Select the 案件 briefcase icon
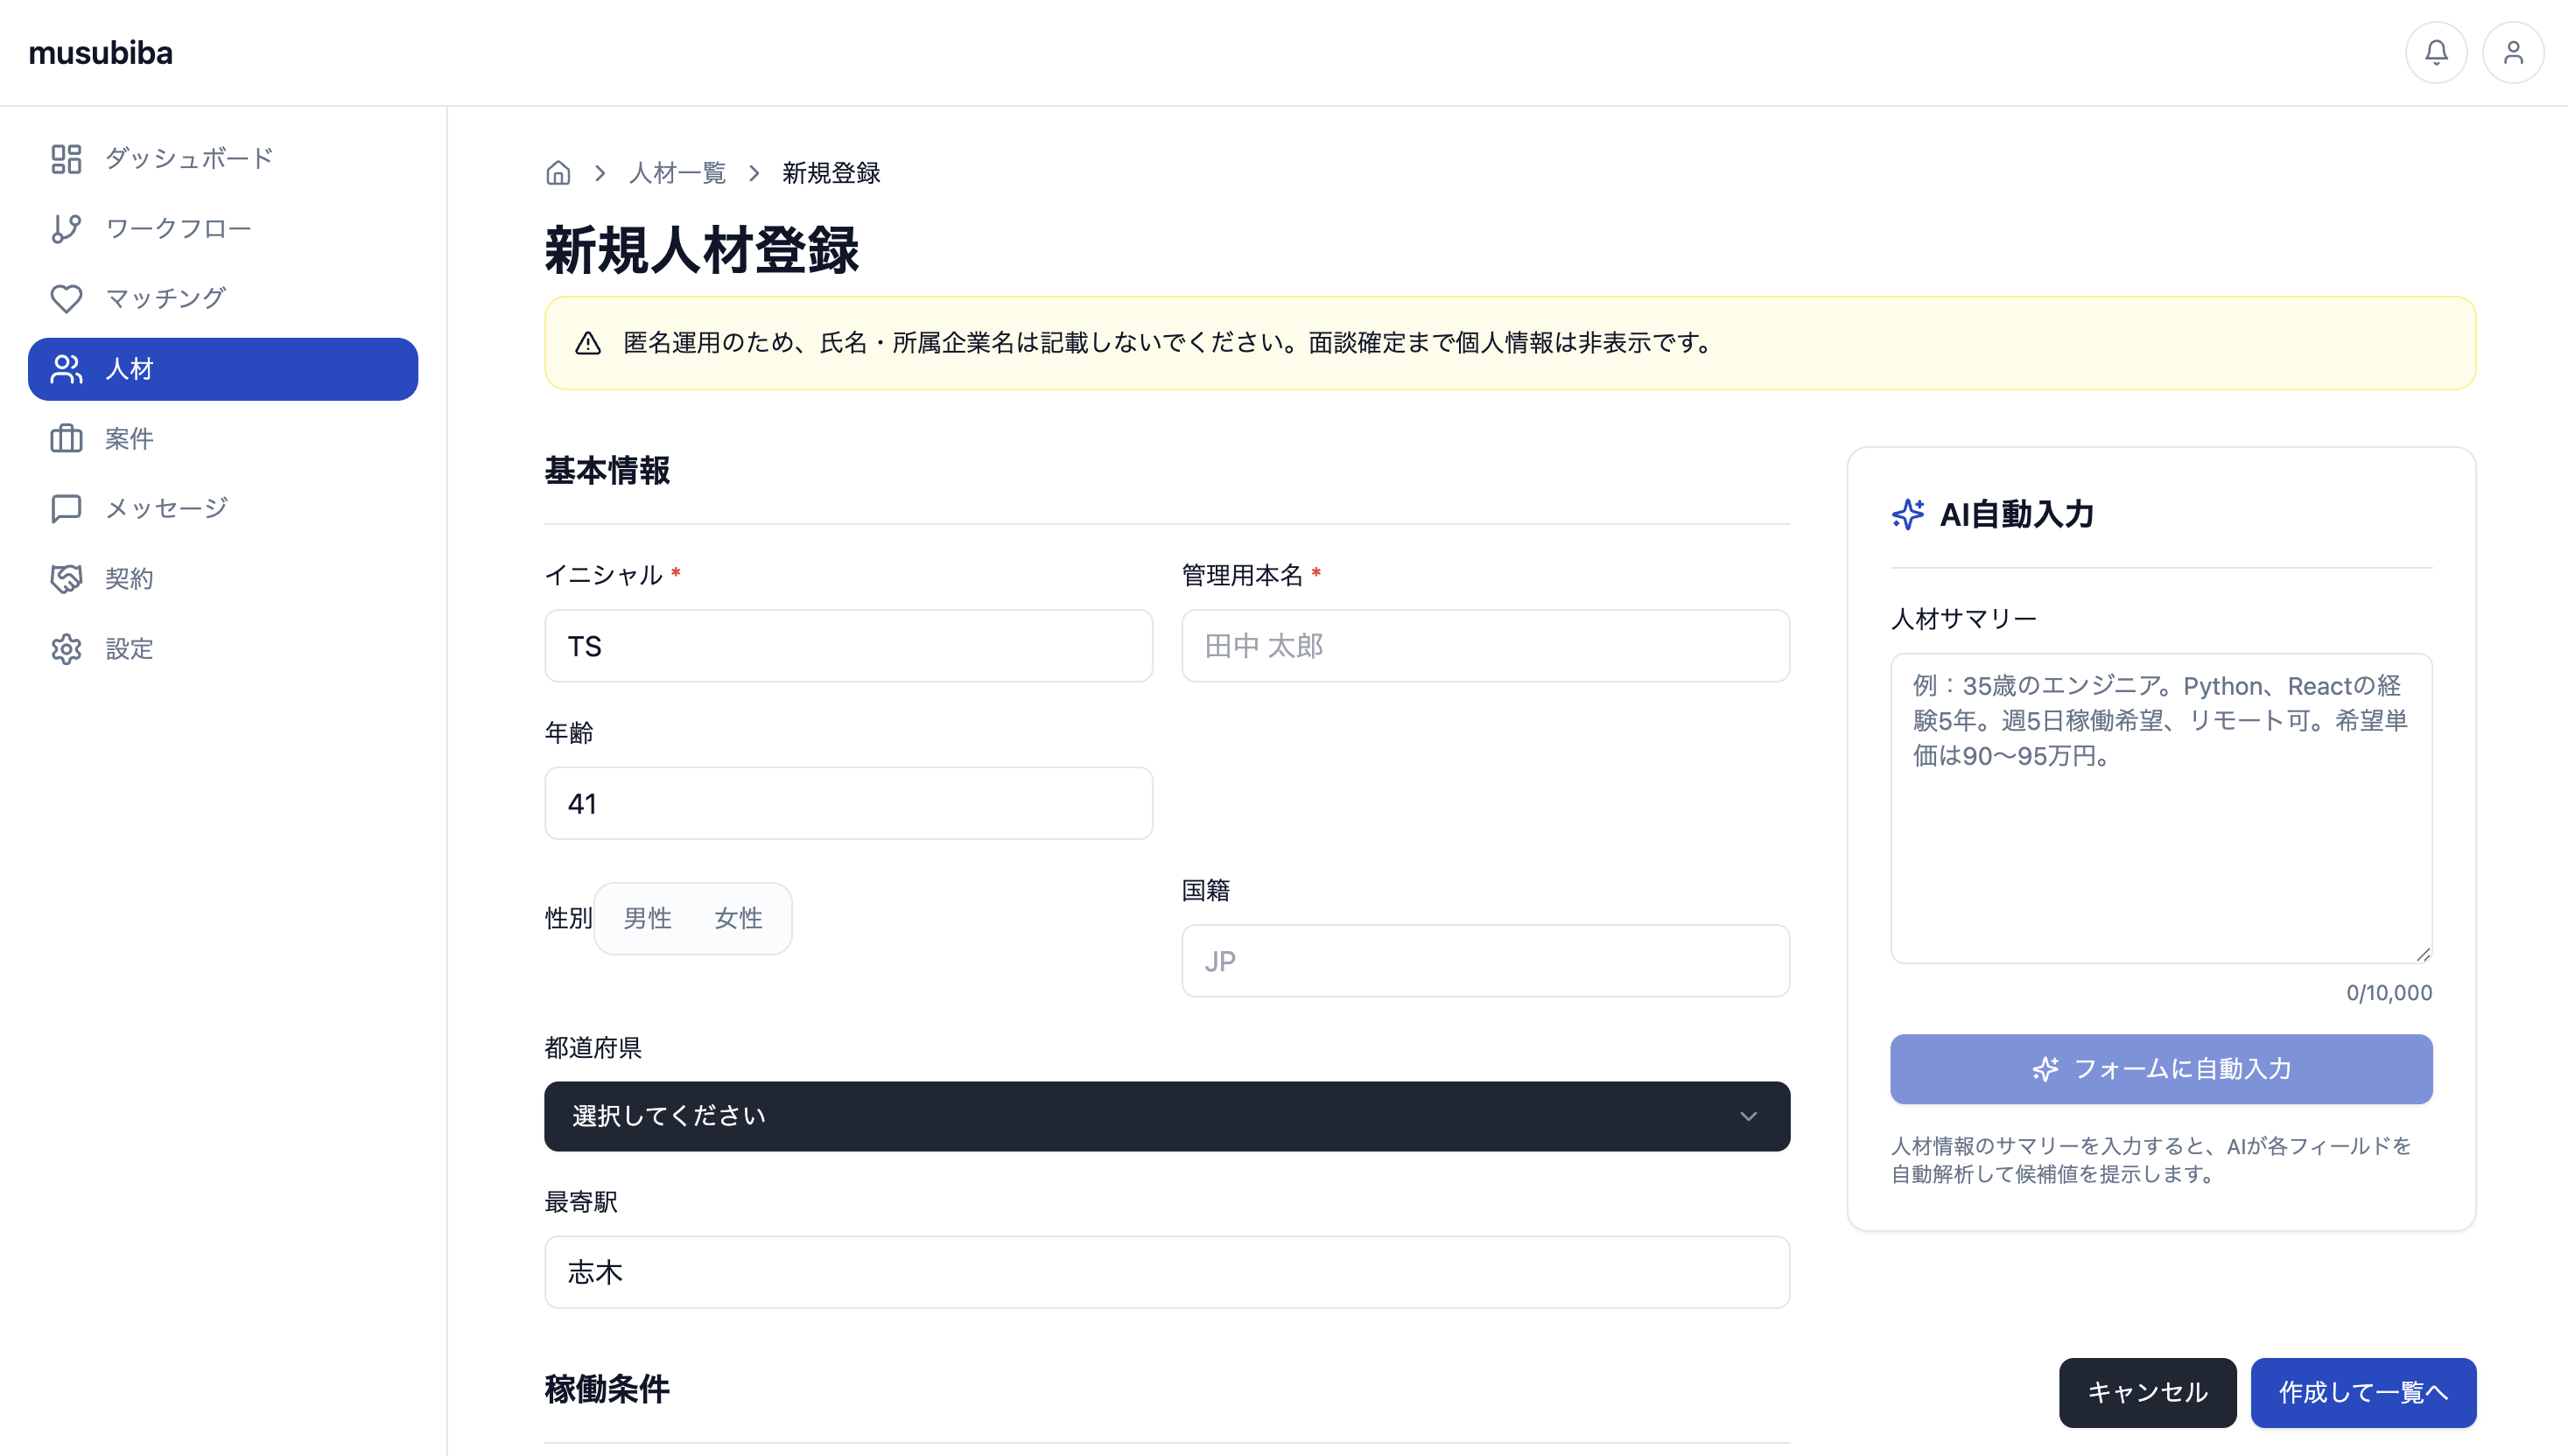 pyautogui.click(x=66, y=438)
